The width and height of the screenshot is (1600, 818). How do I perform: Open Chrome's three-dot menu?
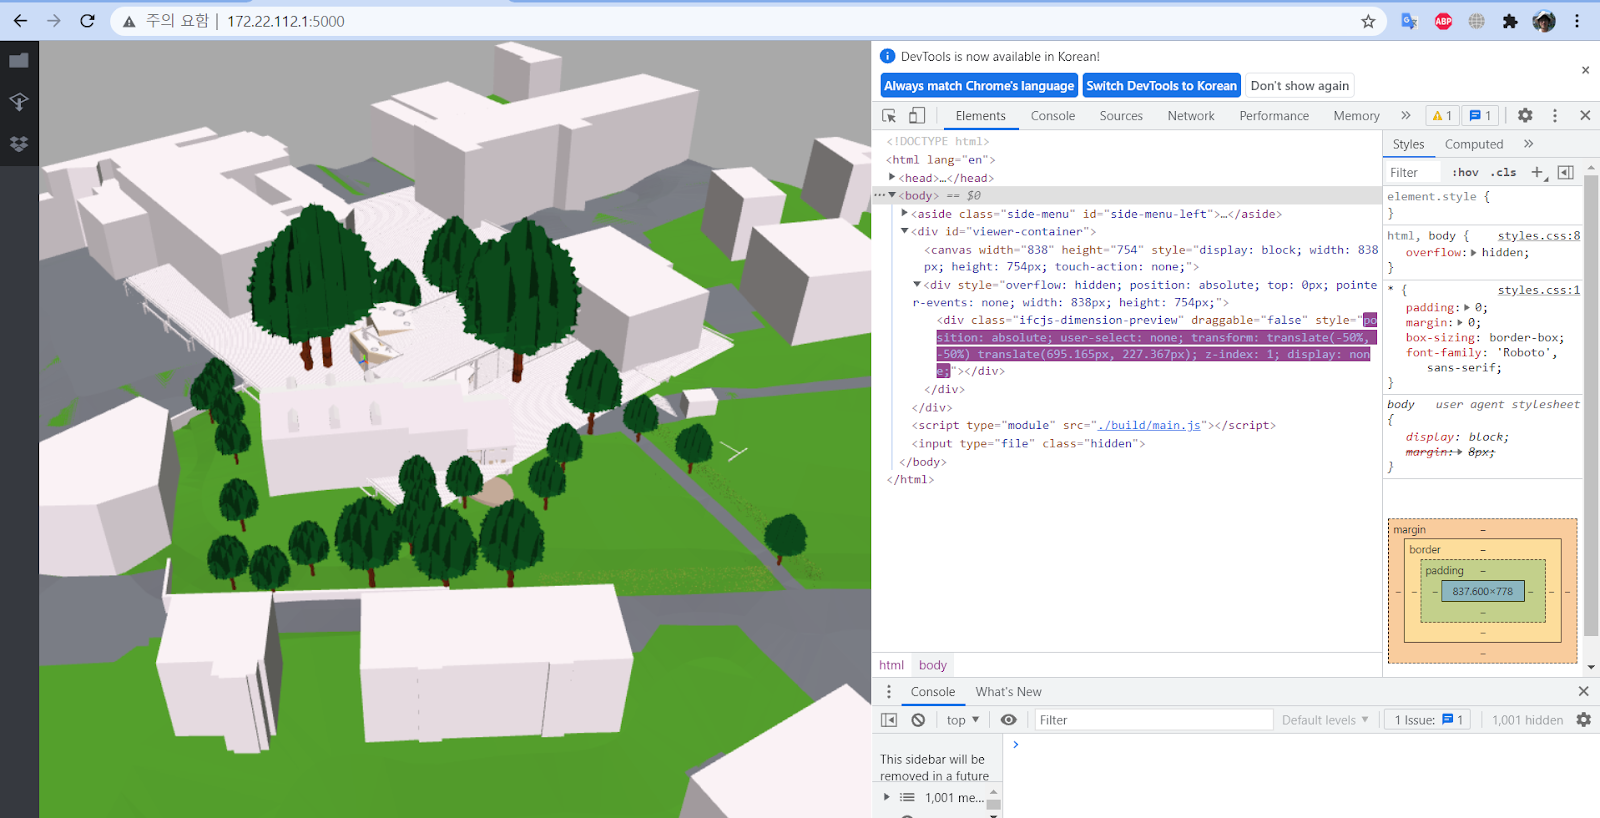[x=1577, y=21]
